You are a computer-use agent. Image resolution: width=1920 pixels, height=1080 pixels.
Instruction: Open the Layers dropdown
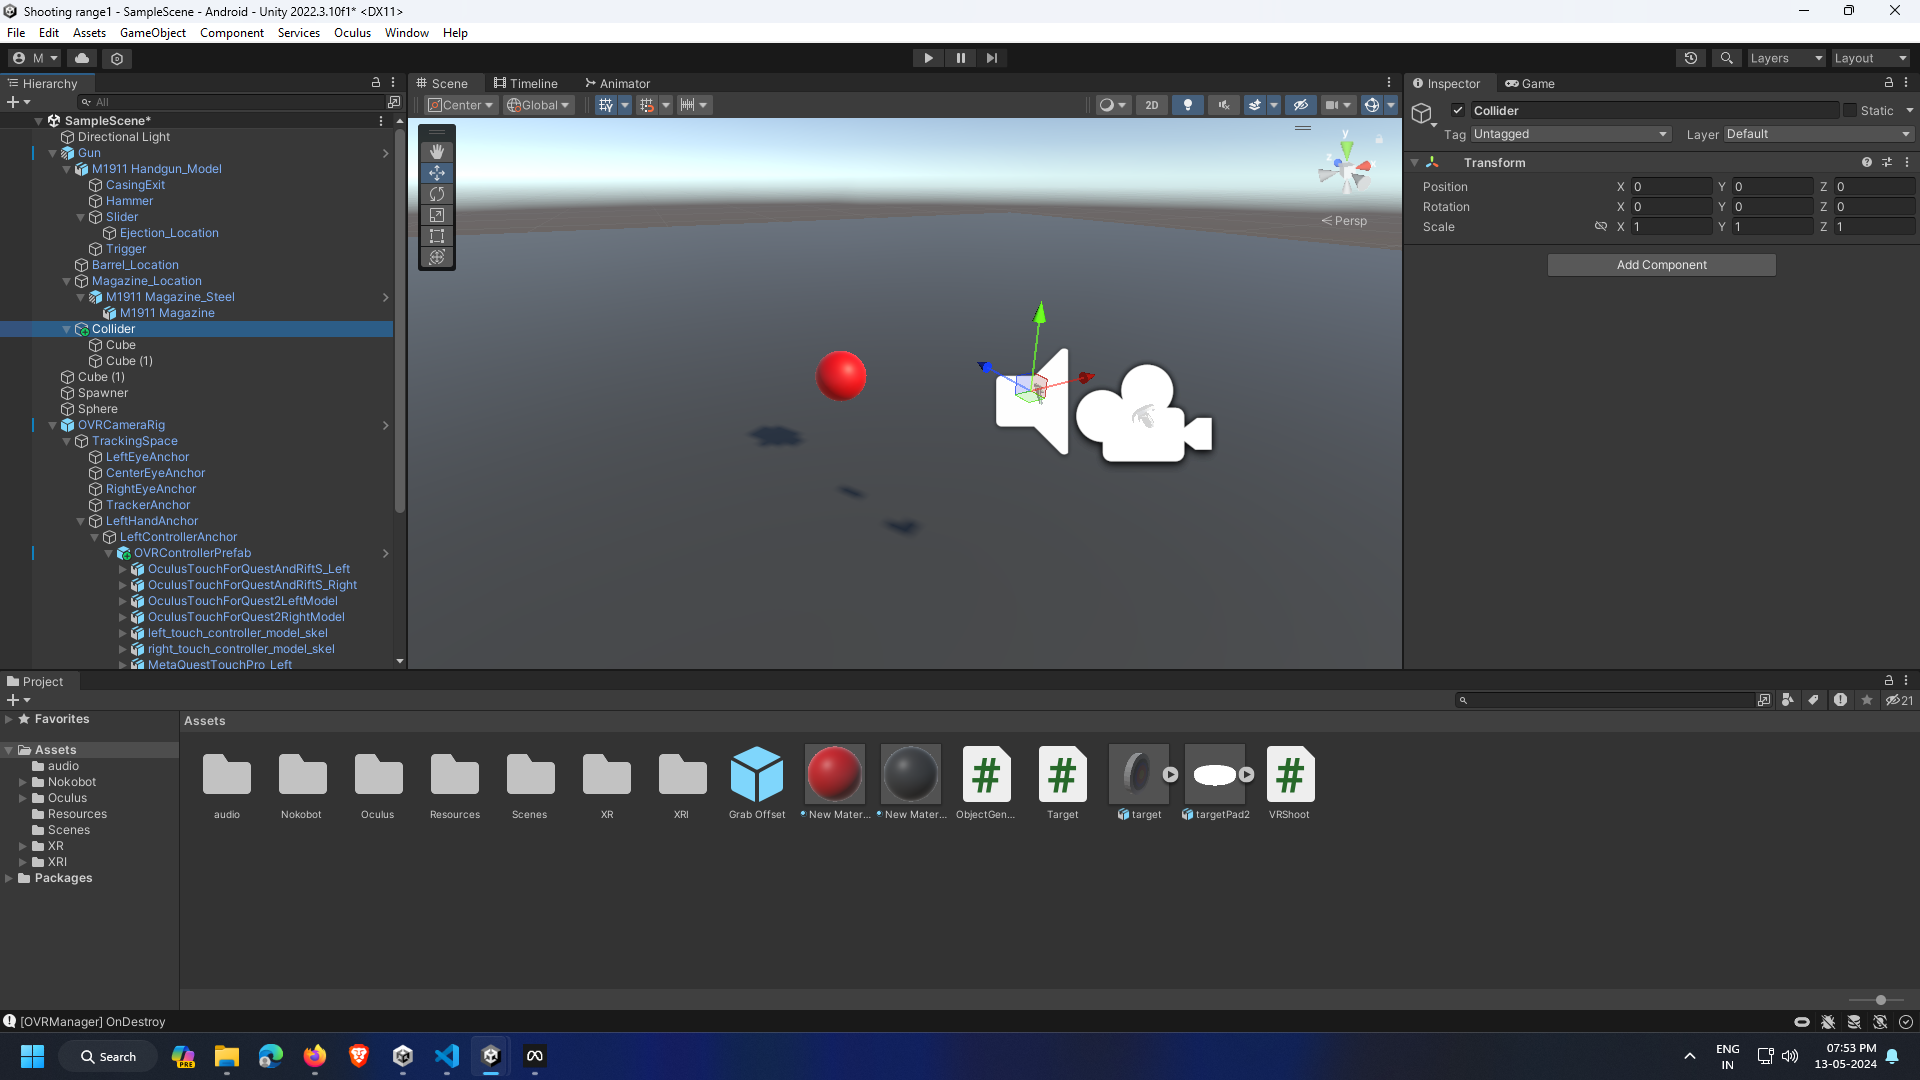tap(1786, 58)
